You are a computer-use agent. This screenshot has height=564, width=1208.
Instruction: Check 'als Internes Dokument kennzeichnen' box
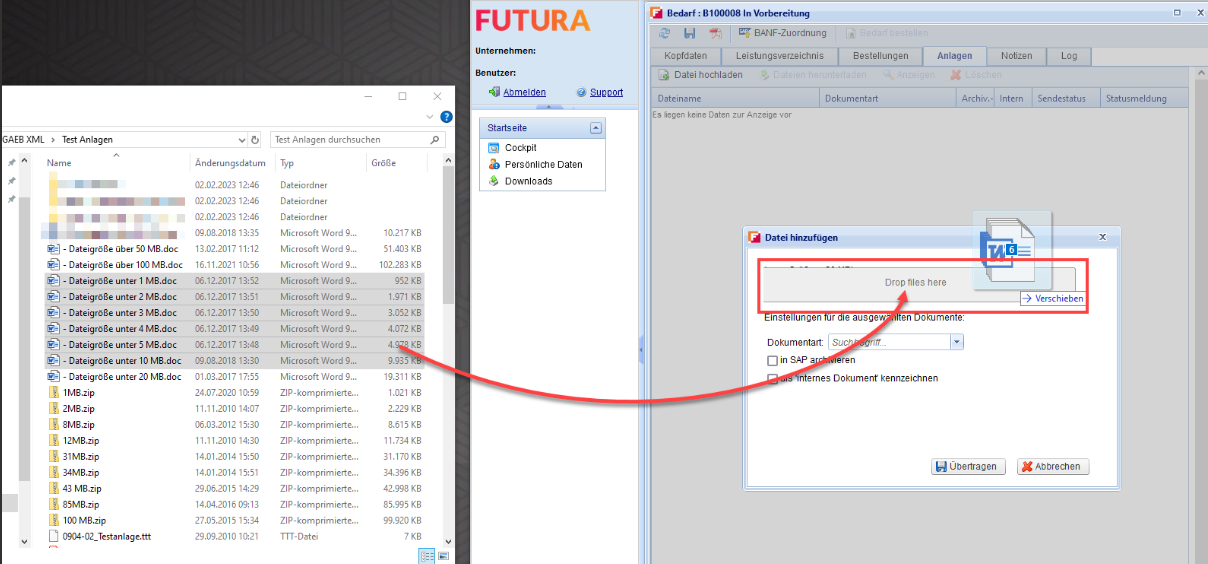click(x=772, y=379)
